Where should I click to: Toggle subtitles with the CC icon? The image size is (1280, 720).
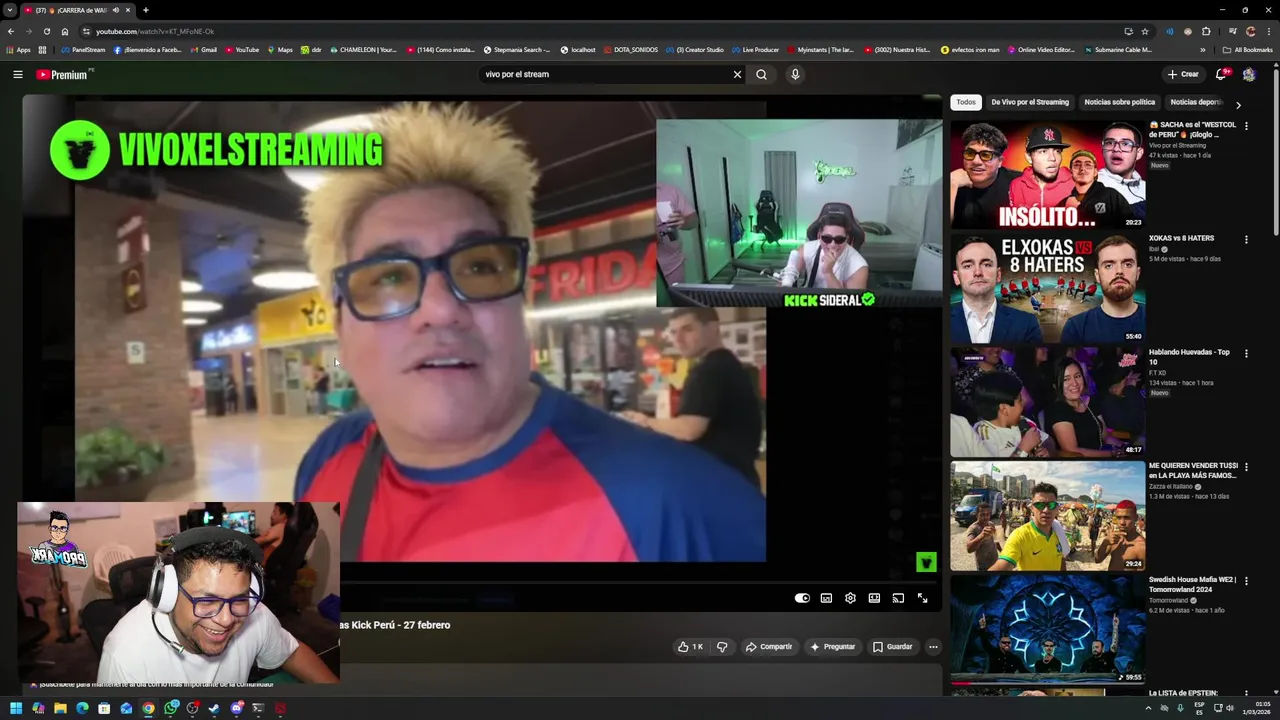(x=826, y=598)
